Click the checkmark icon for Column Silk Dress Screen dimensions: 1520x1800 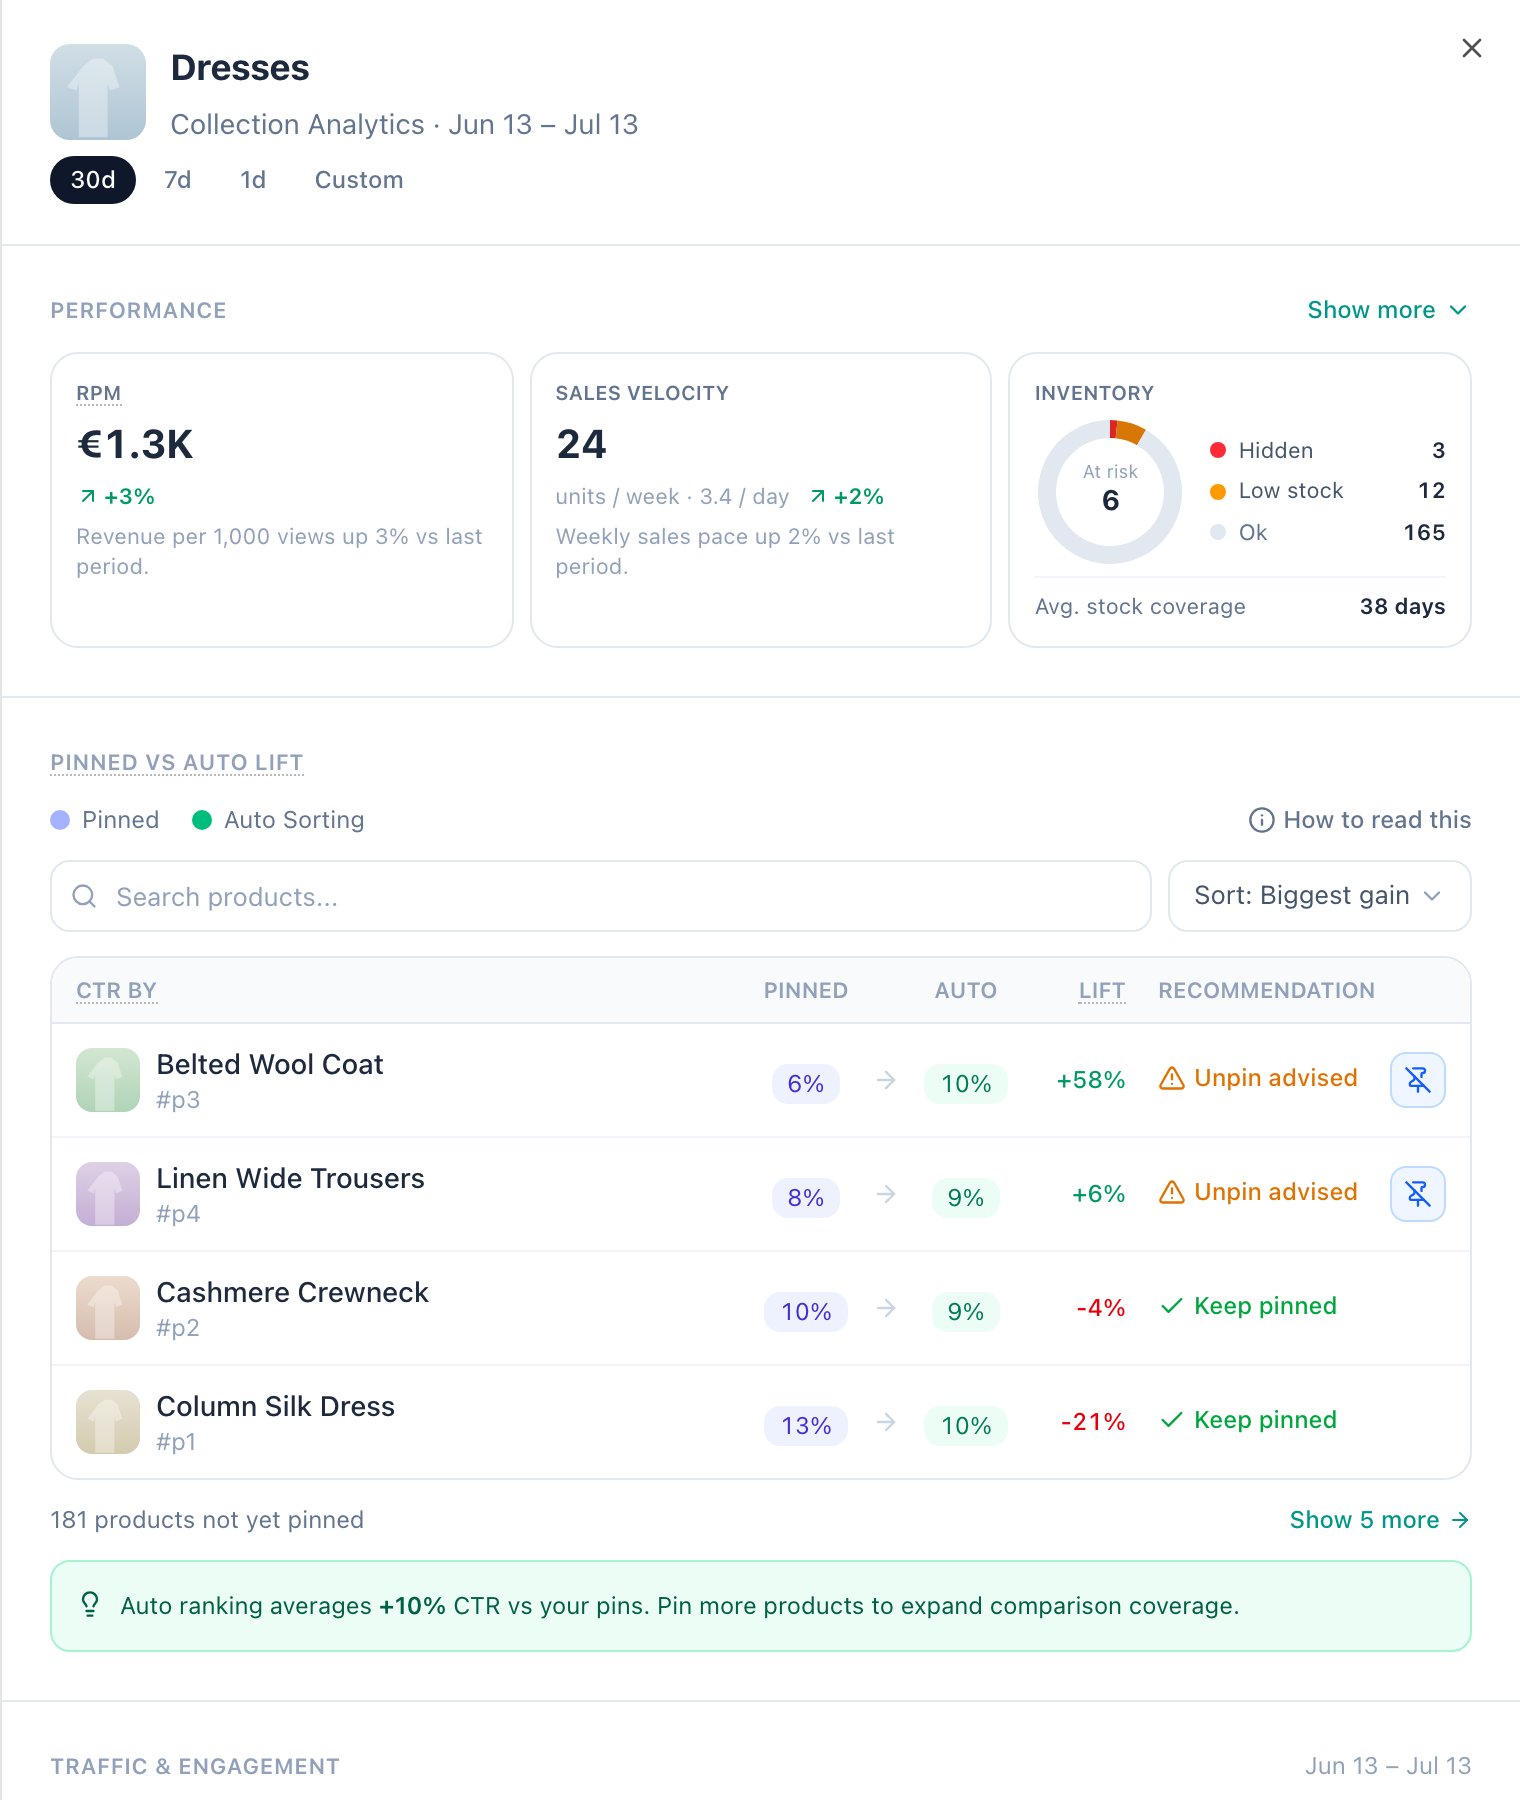pyautogui.click(x=1172, y=1420)
